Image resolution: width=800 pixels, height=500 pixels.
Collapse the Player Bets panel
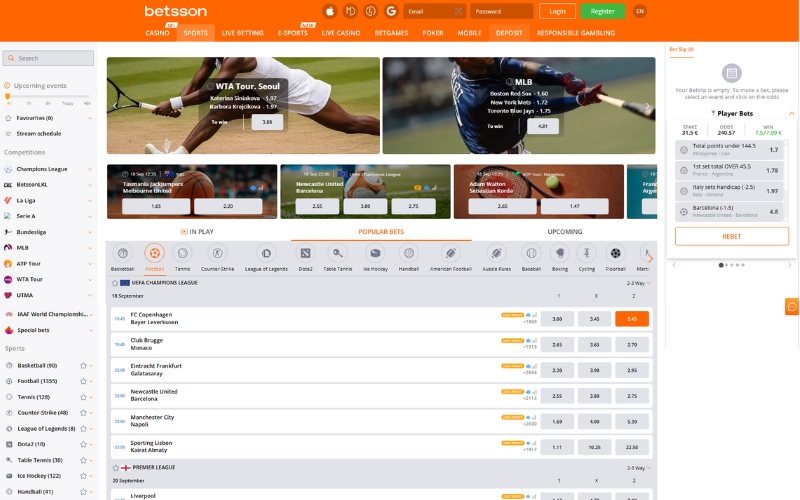point(791,113)
